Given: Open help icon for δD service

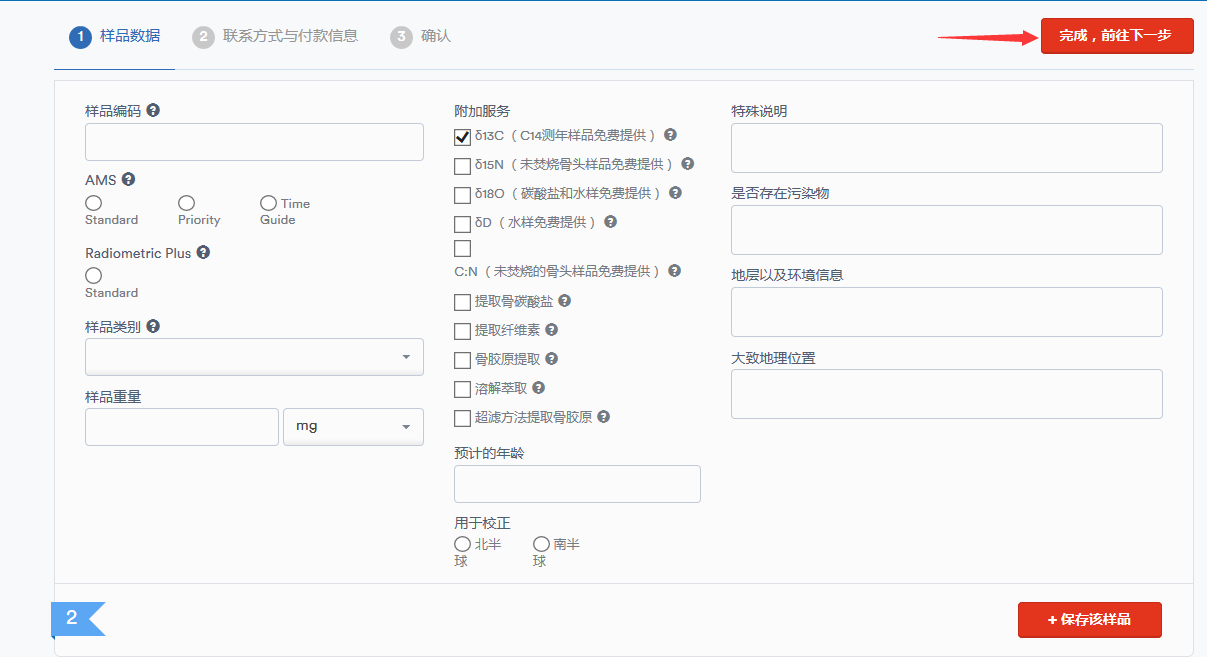Looking at the screenshot, I should [x=610, y=222].
